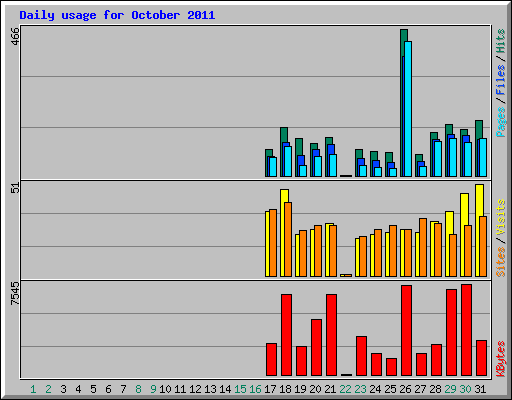This screenshot has height=400, width=512.
Task: Click the 466 hits scale value
Action: pyautogui.click(x=15, y=36)
